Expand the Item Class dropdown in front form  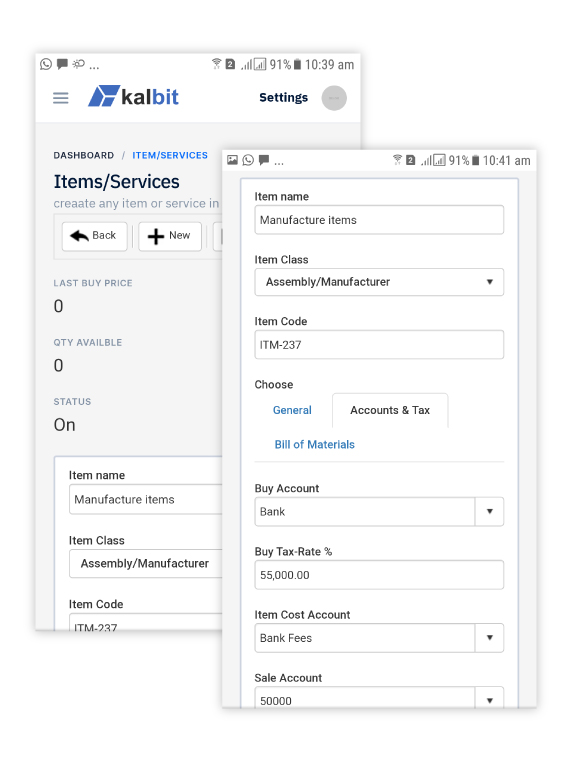(x=379, y=282)
